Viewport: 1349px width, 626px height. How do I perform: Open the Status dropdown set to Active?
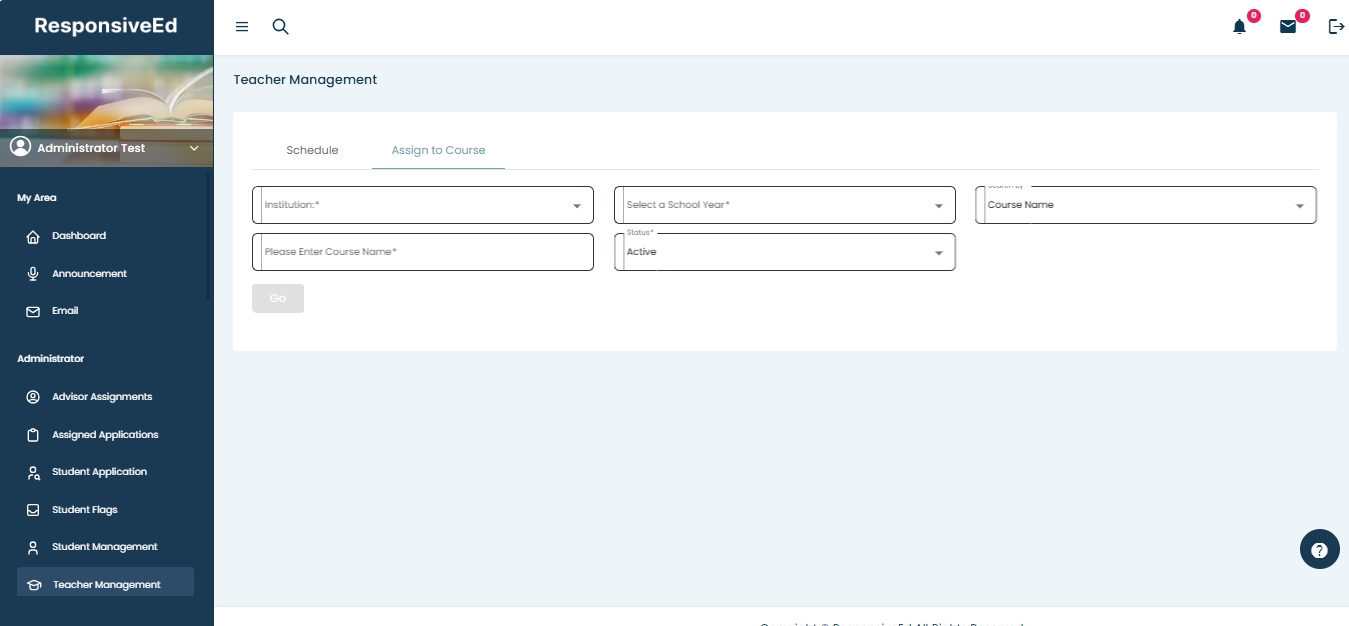(785, 252)
